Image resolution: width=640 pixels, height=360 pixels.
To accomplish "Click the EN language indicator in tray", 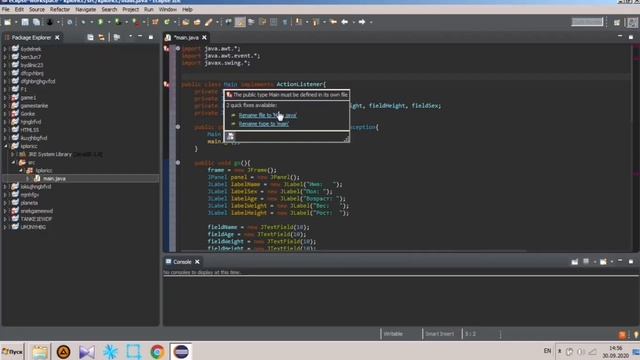I will tap(547, 351).
